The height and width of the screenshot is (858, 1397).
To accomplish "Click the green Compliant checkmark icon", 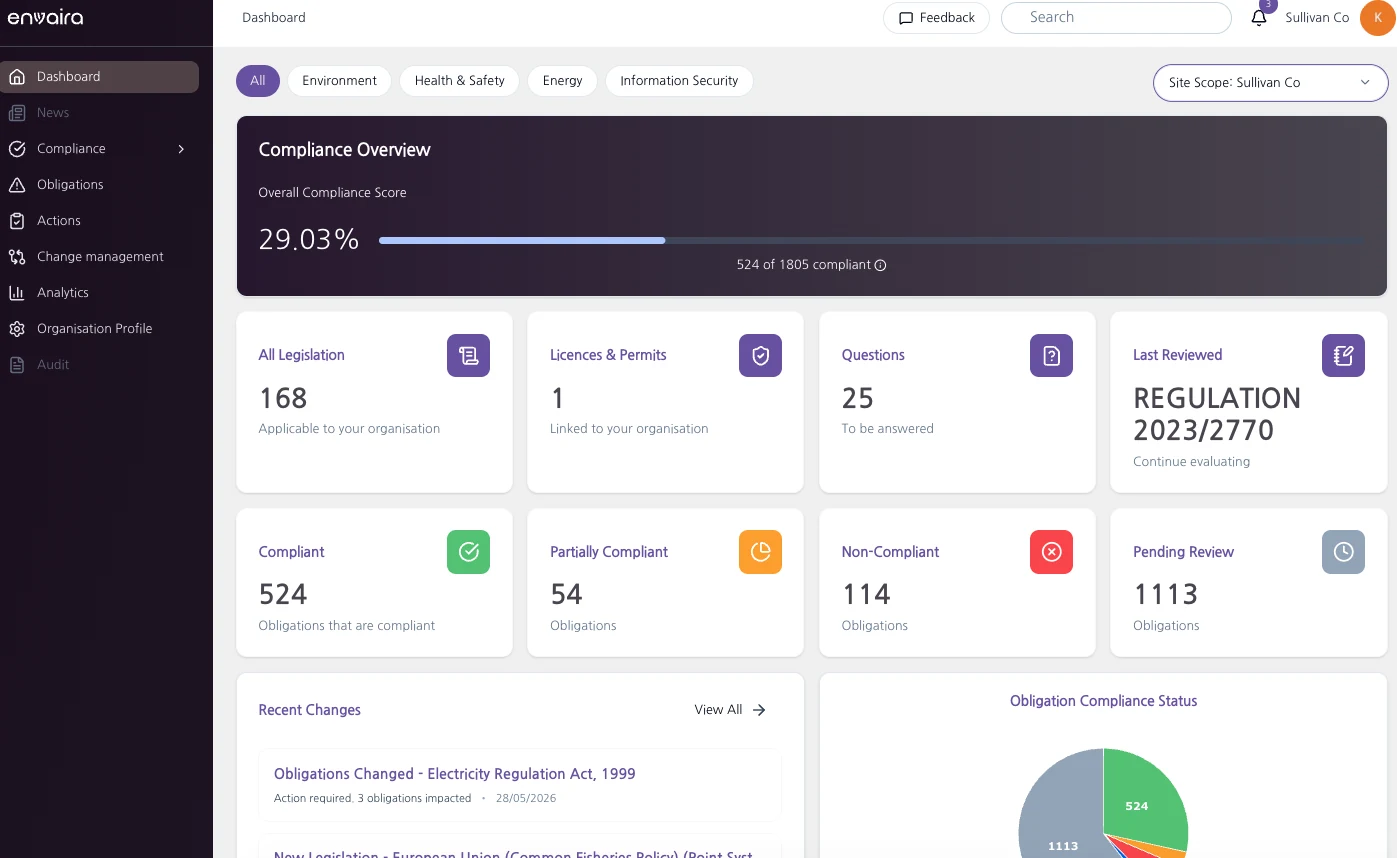I will point(468,552).
